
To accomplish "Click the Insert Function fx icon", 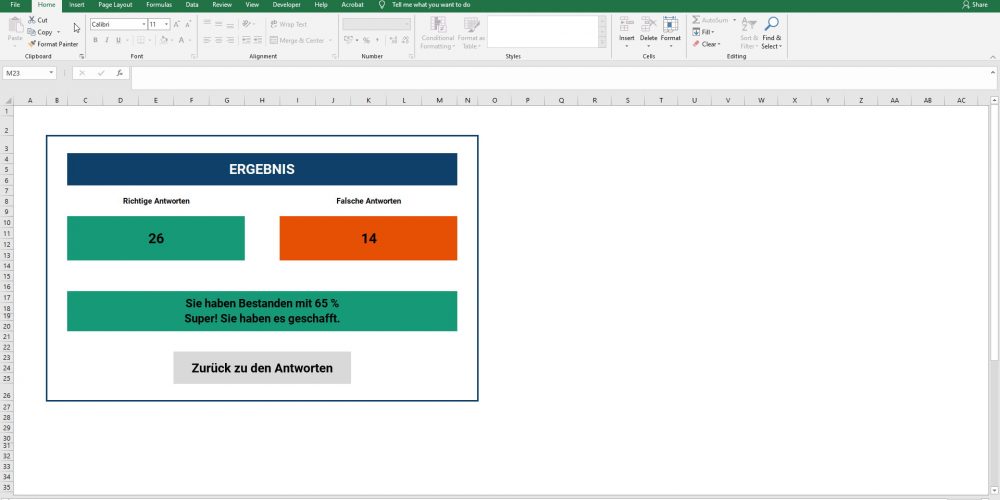I will pyautogui.click(x=119, y=73).
